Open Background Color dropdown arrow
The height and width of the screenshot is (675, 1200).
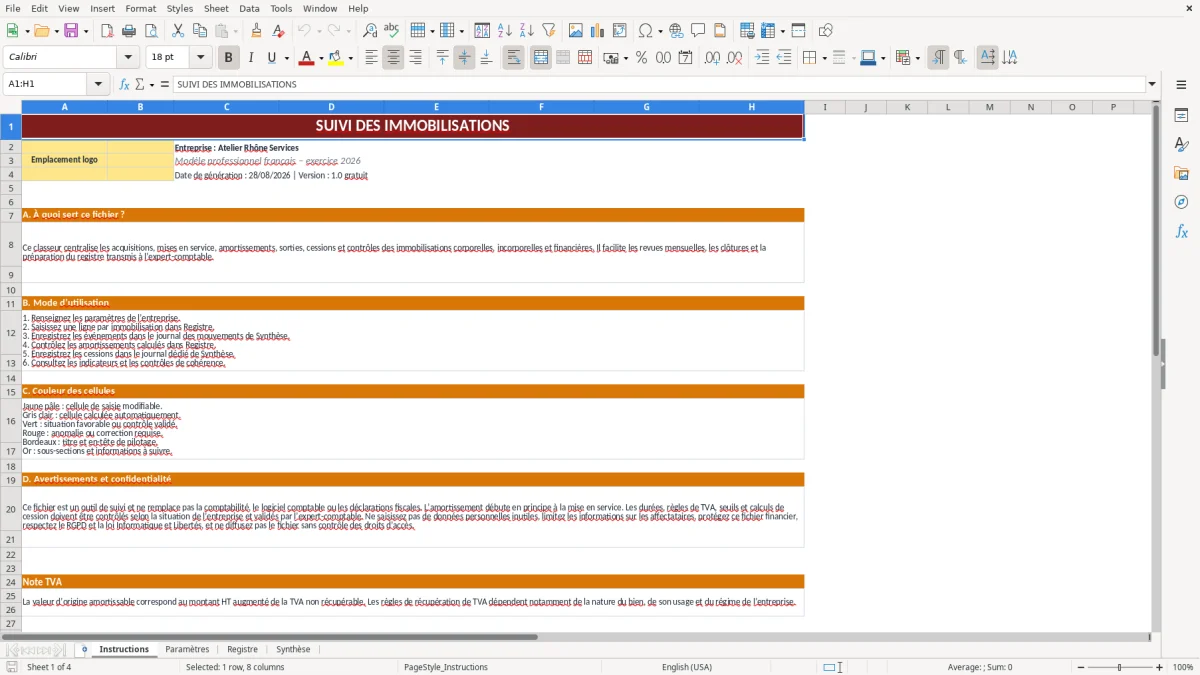(x=350, y=58)
